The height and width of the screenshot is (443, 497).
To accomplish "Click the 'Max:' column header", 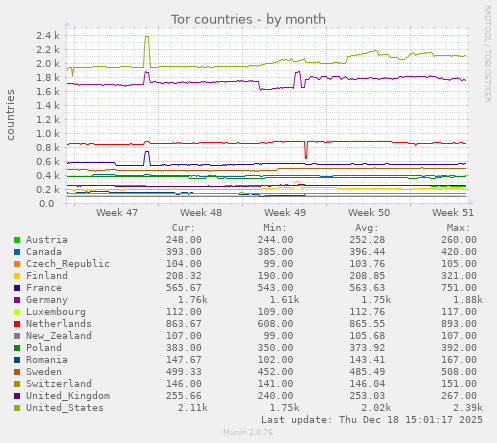I will 458,228.
